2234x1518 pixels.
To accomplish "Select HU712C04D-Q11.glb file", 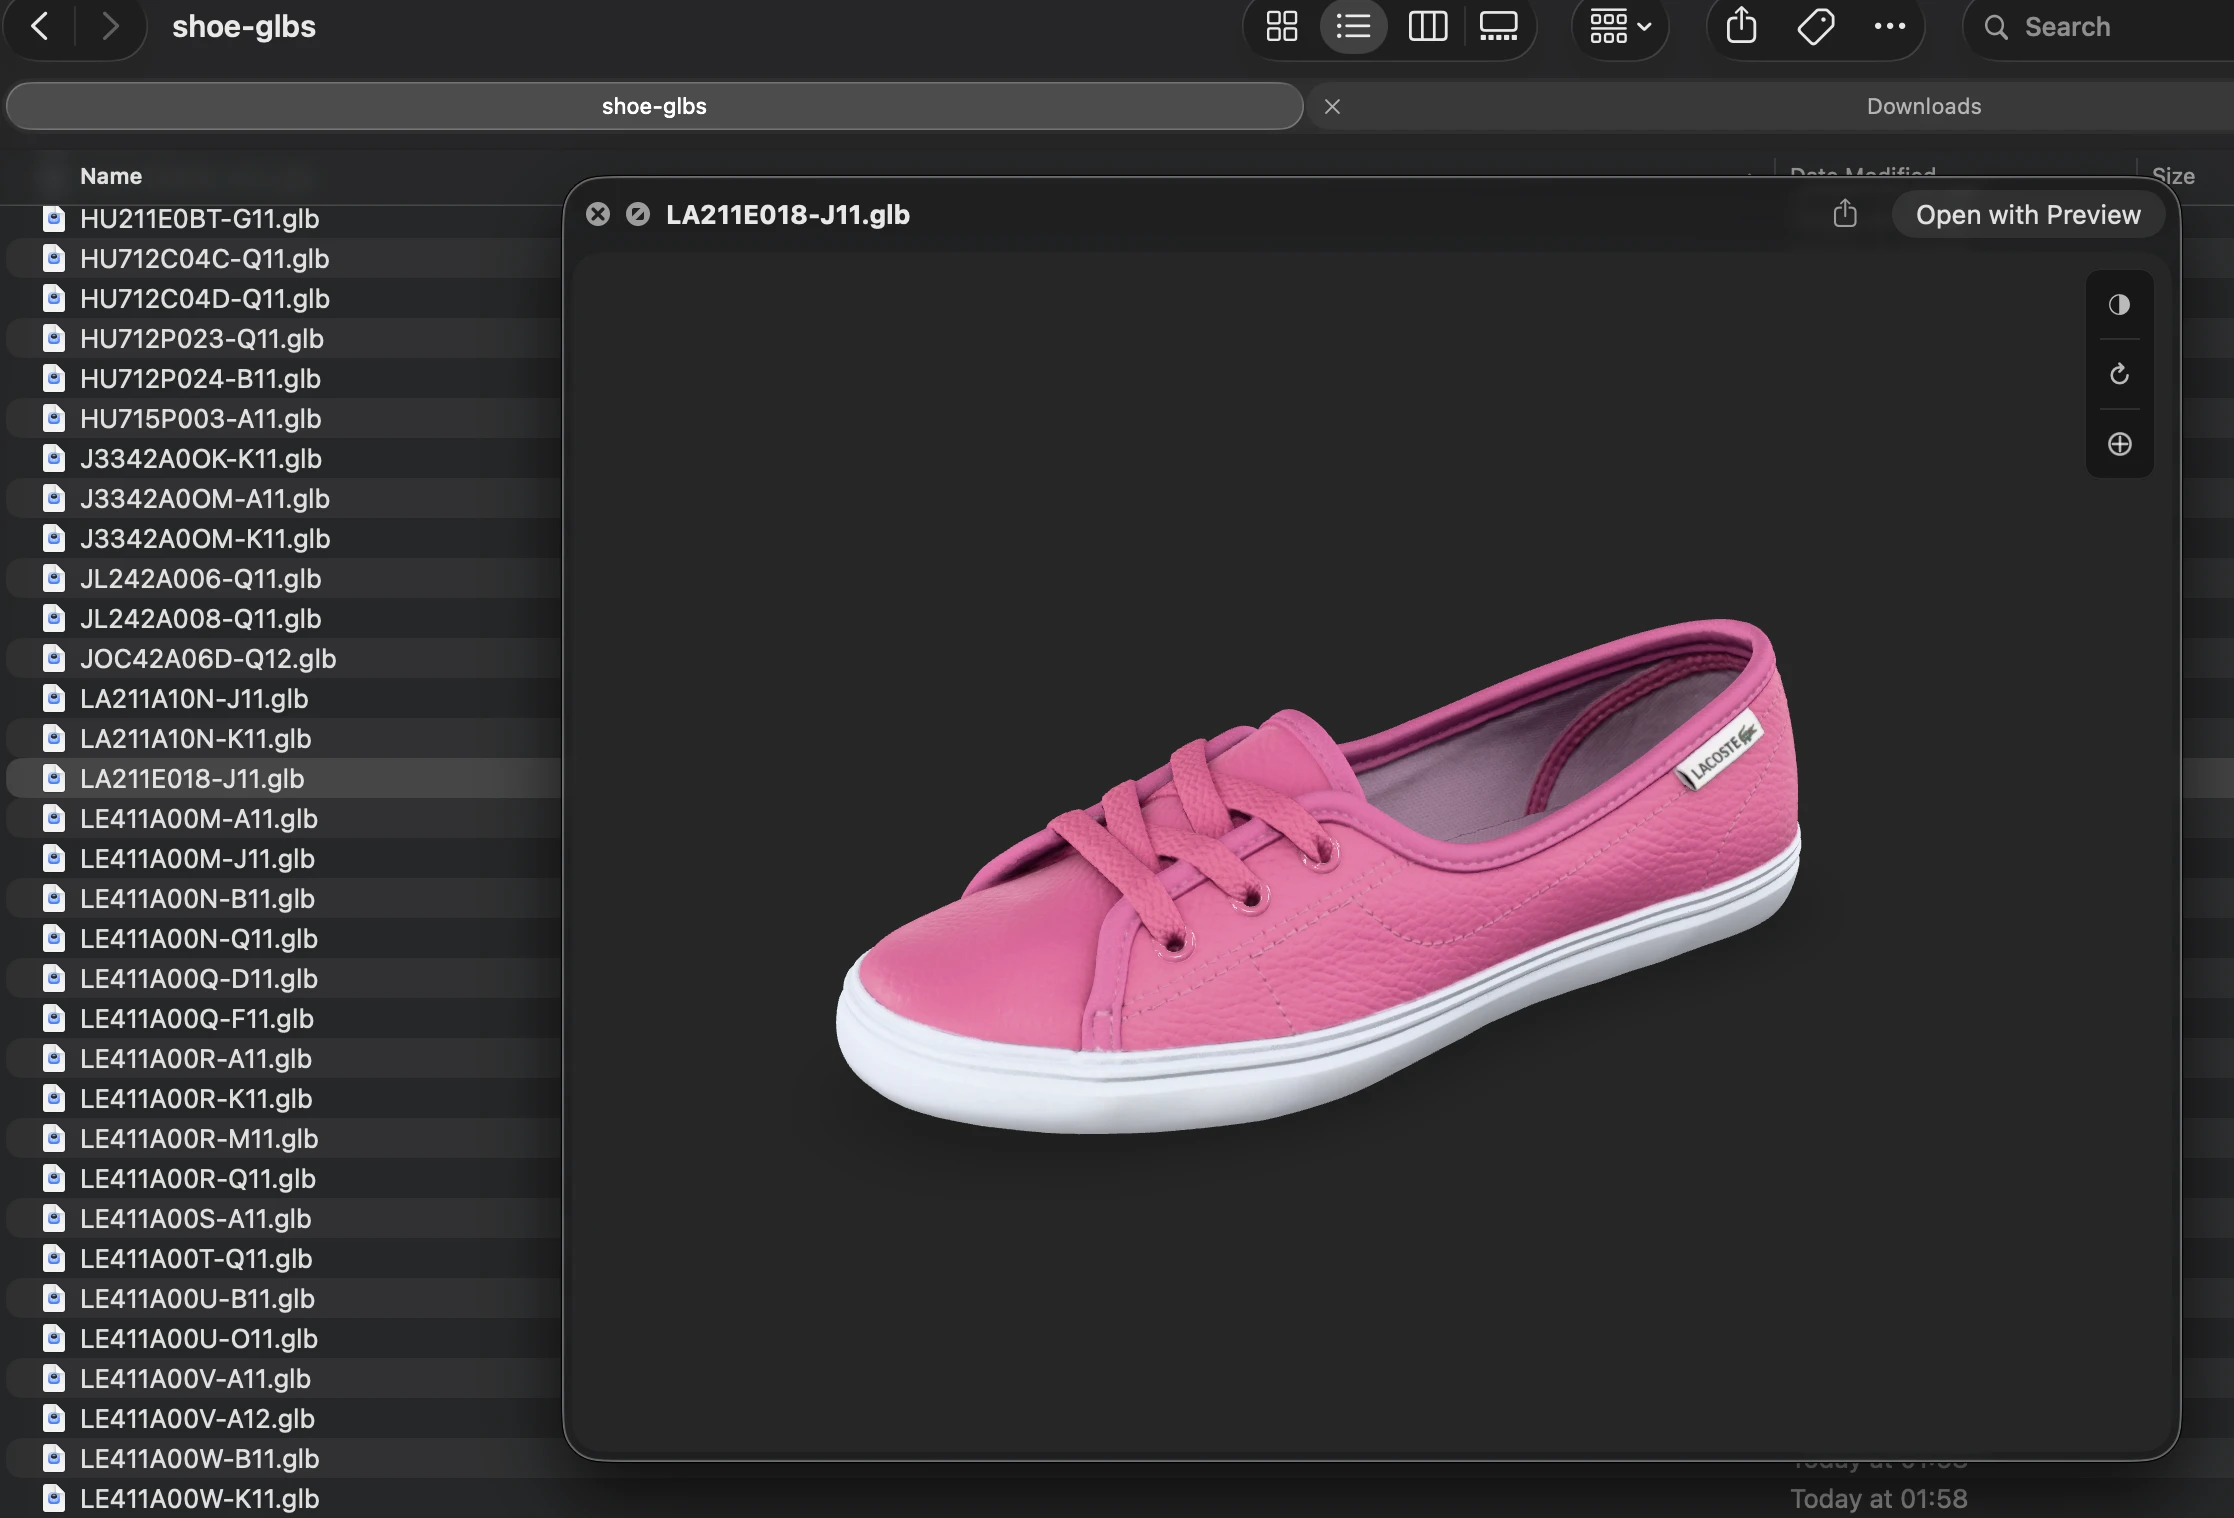I will [x=204, y=298].
